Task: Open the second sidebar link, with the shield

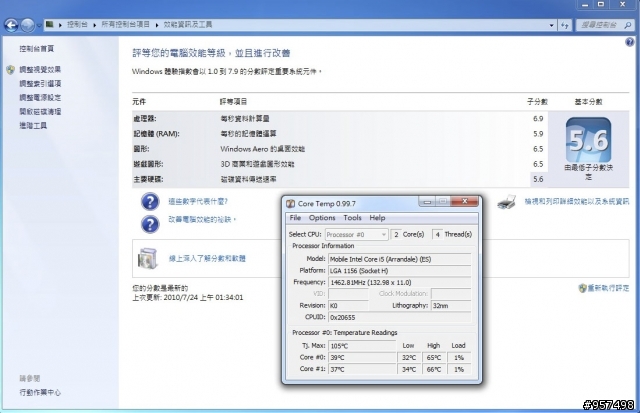Action: tap(40, 69)
